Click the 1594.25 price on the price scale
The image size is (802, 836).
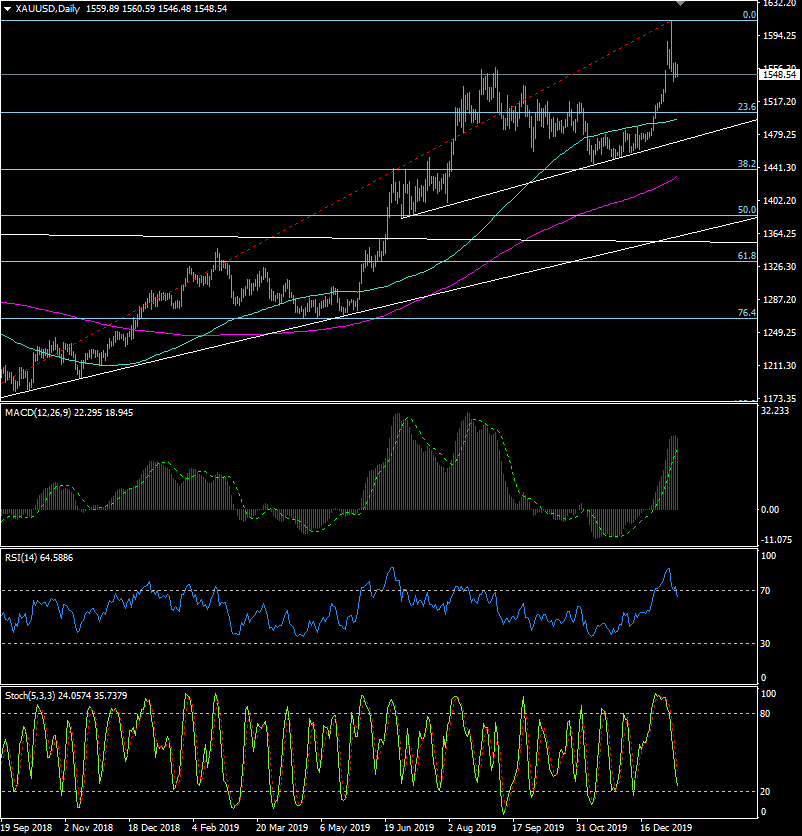pyautogui.click(x=779, y=36)
